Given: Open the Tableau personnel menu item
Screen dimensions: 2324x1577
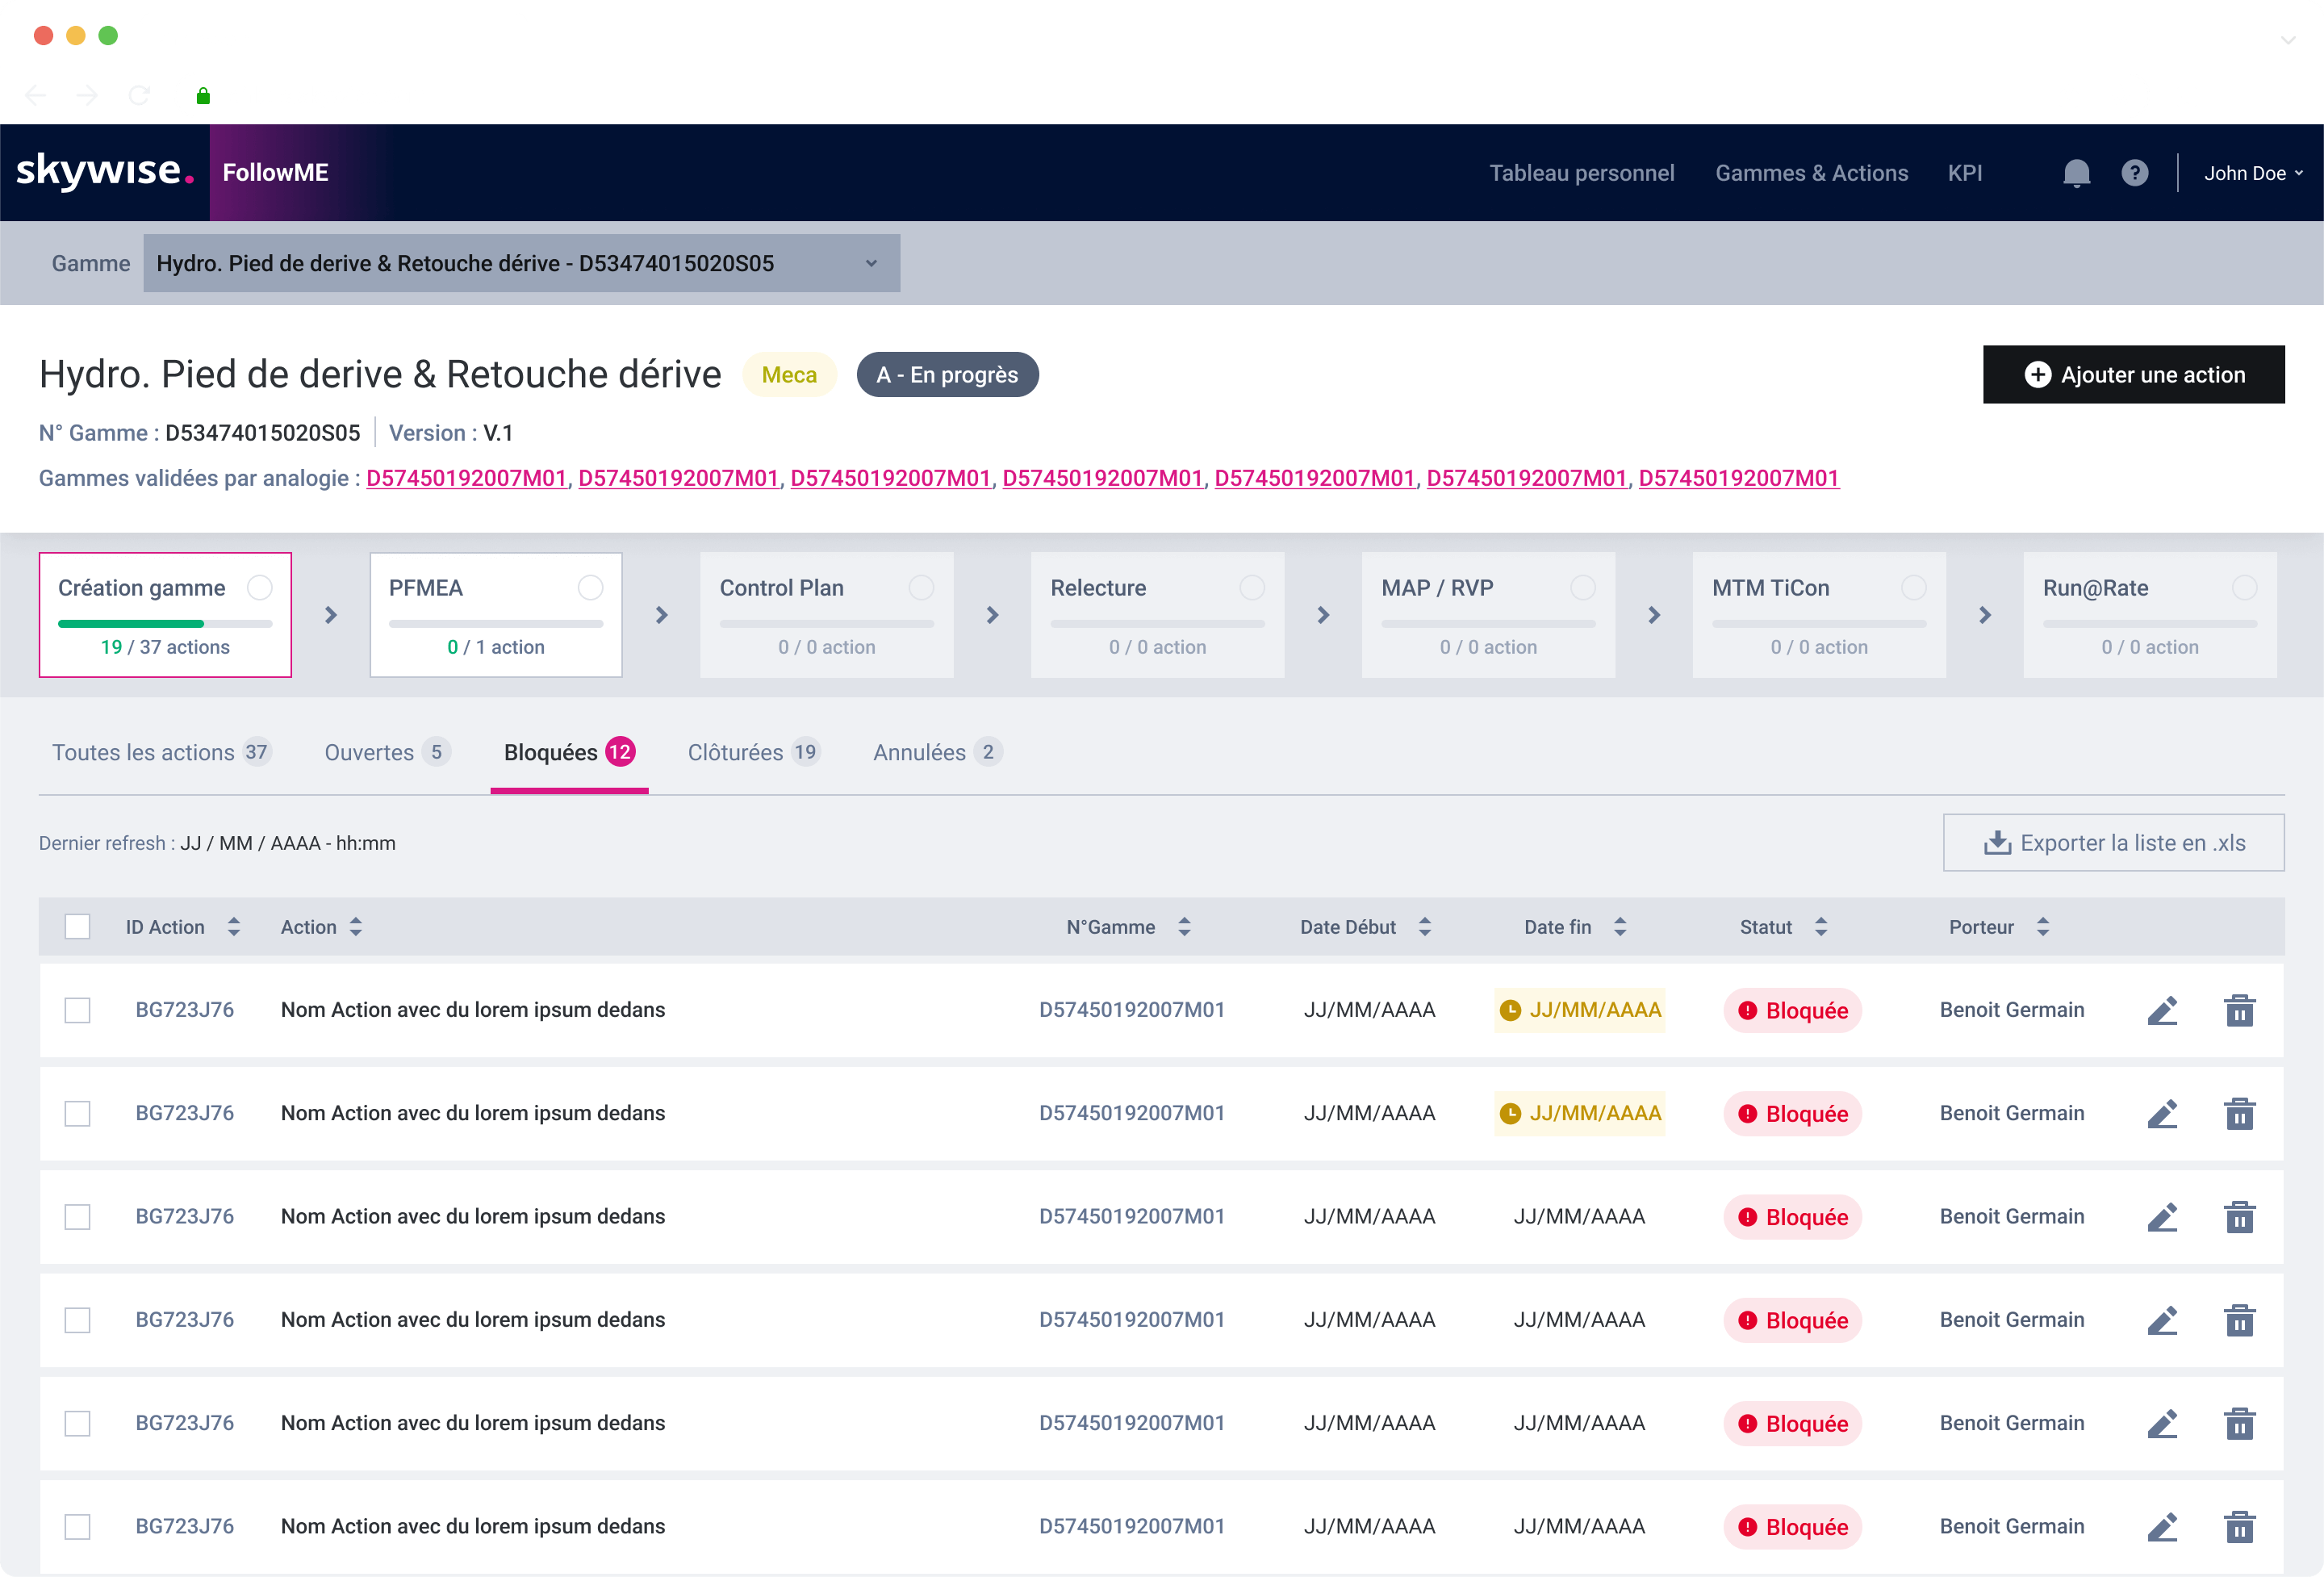Looking at the screenshot, I should [1582, 172].
